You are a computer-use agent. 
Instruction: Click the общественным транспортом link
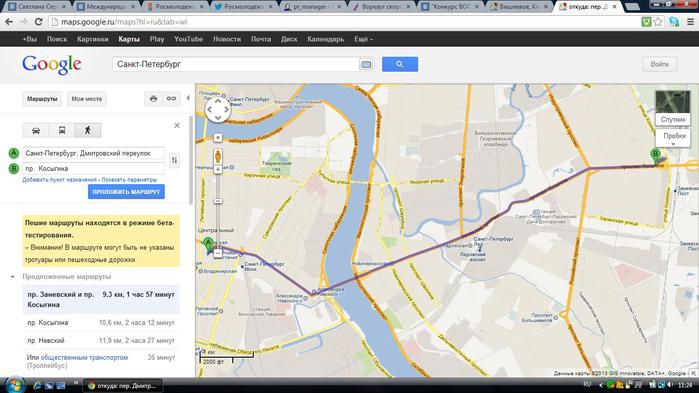pyautogui.click(x=84, y=357)
